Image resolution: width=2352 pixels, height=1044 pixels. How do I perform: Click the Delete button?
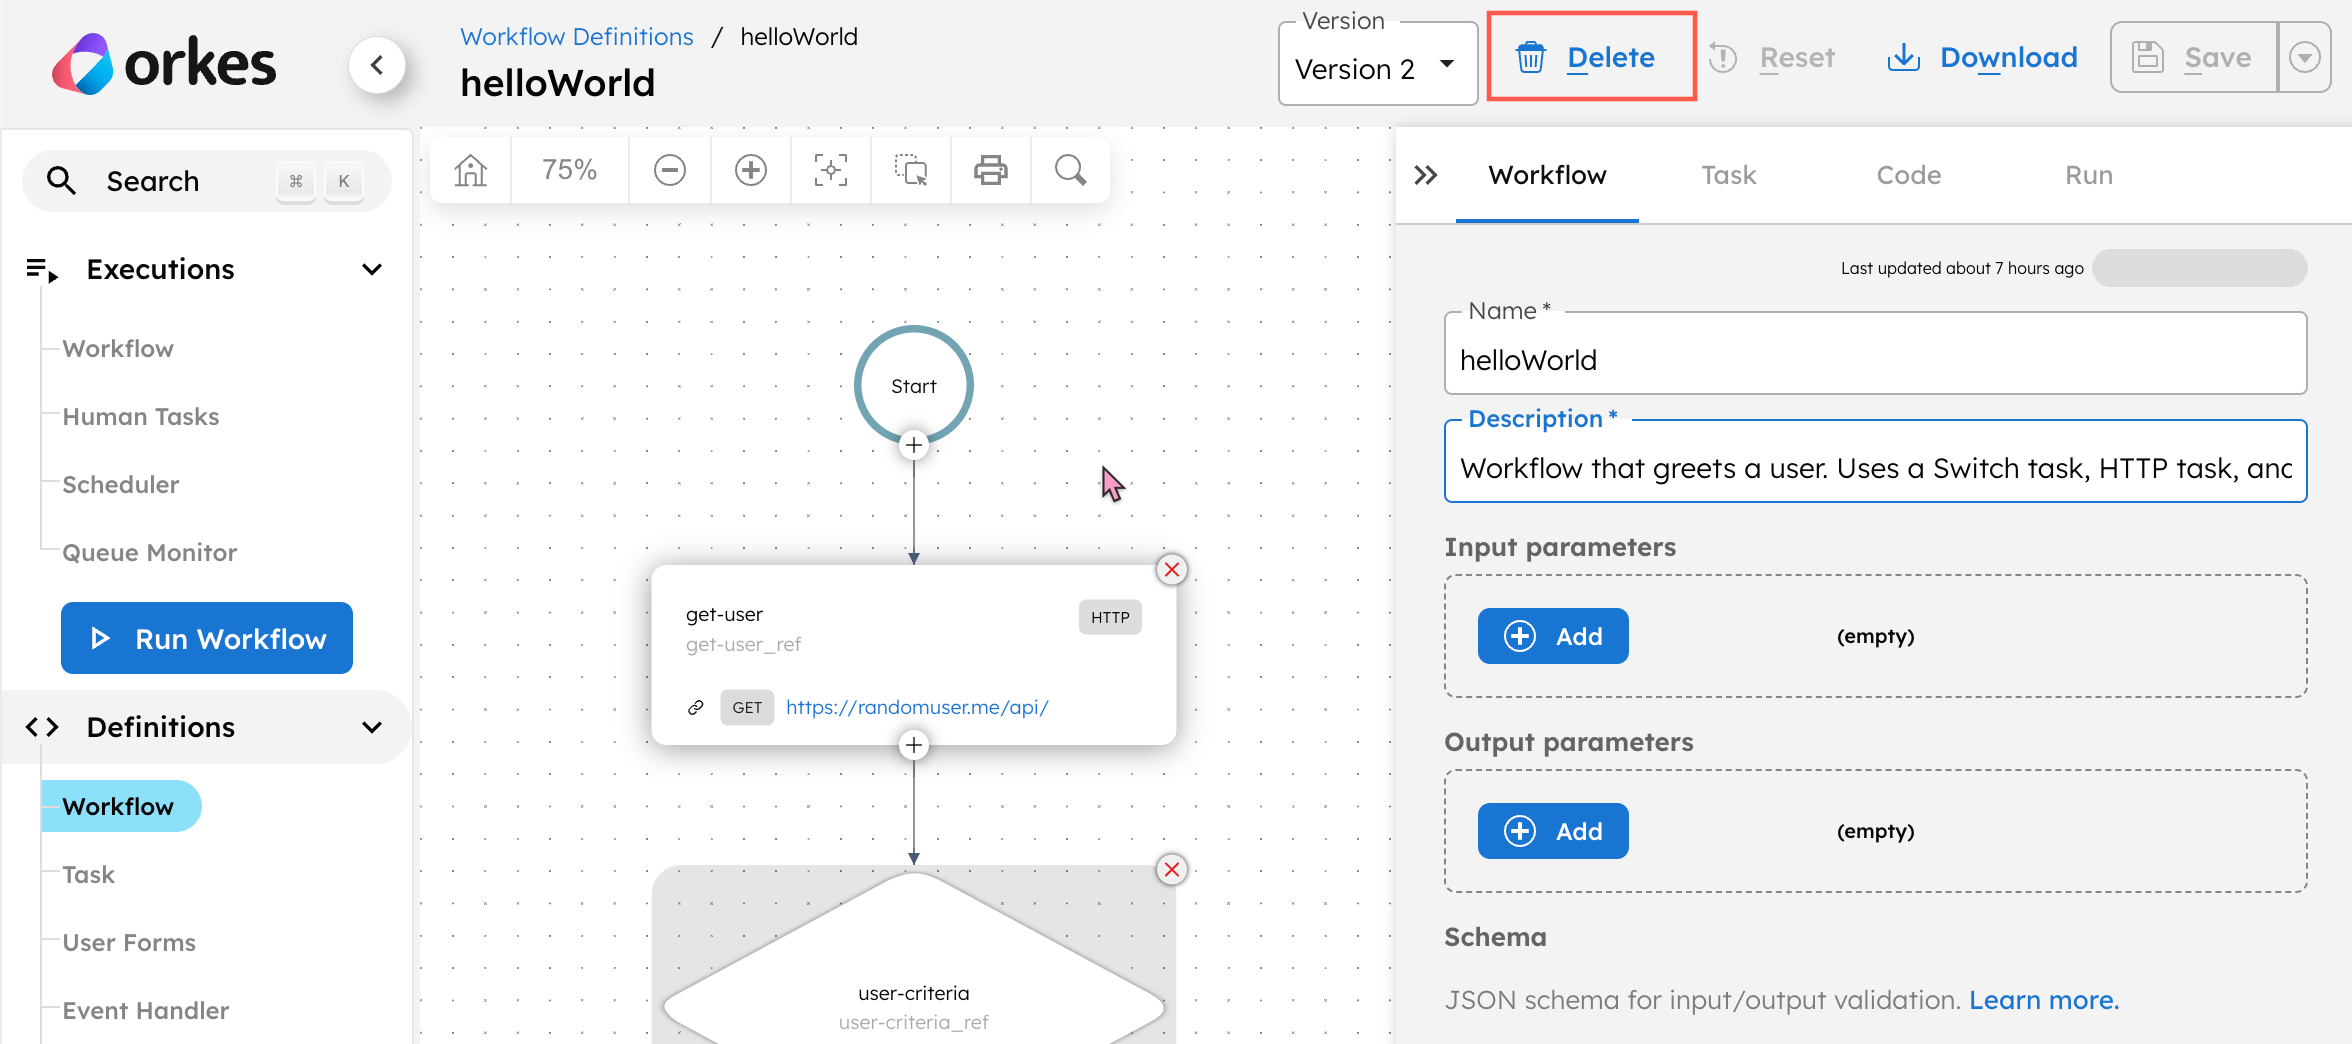pos(1591,57)
